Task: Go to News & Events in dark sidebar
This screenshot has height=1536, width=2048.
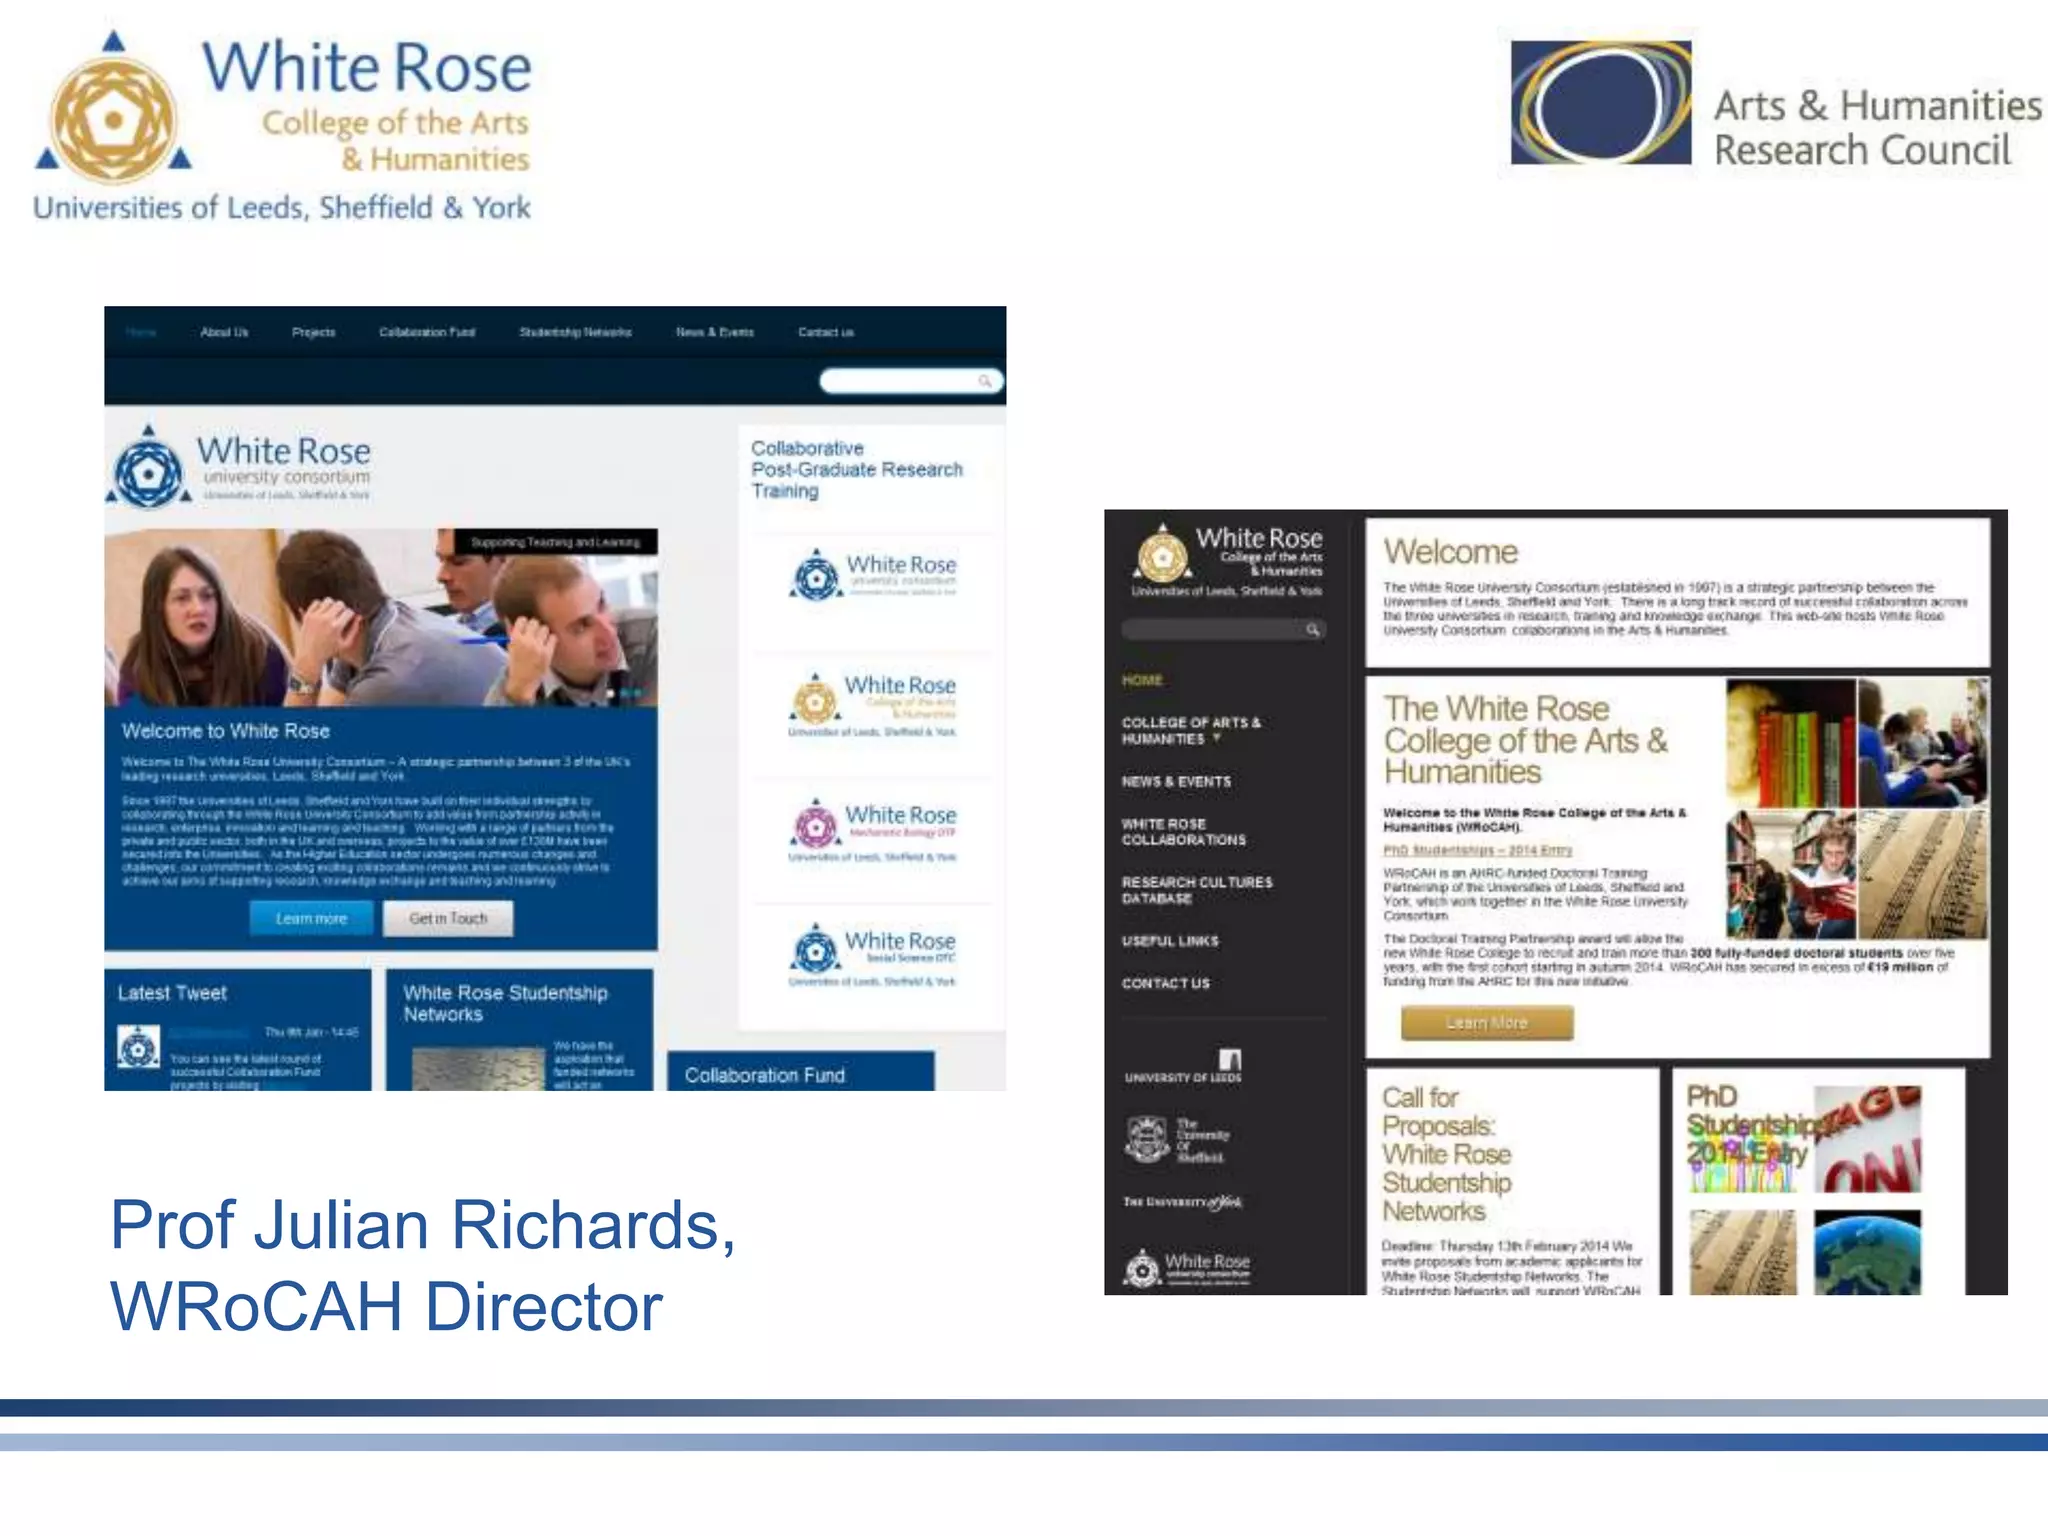Action: point(1176,782)
